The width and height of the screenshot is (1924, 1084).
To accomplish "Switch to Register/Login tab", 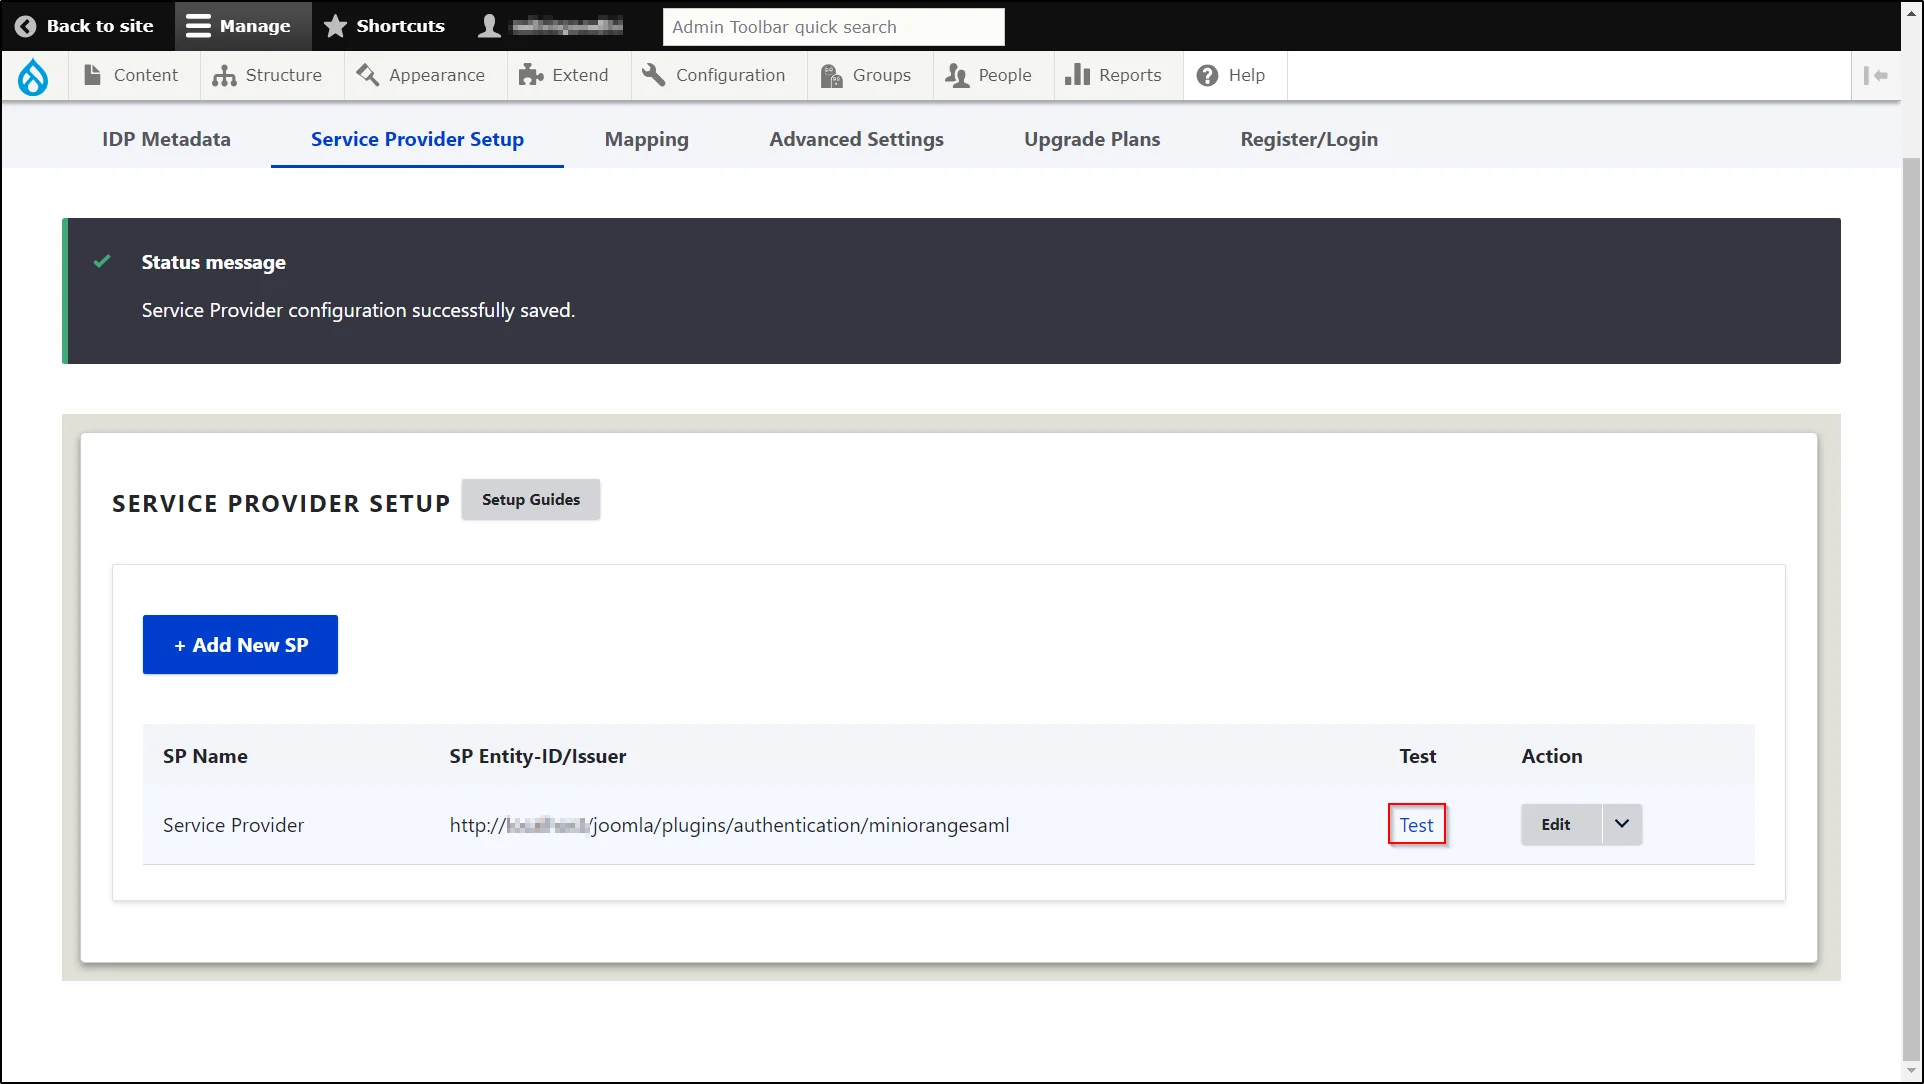I will click(x=1308, y=139).
